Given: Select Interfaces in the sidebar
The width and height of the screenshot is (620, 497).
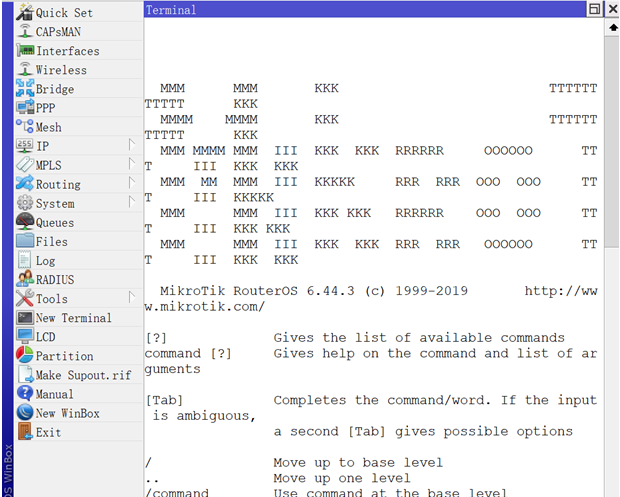Looking at the screenshot, I should click(68, 51).
